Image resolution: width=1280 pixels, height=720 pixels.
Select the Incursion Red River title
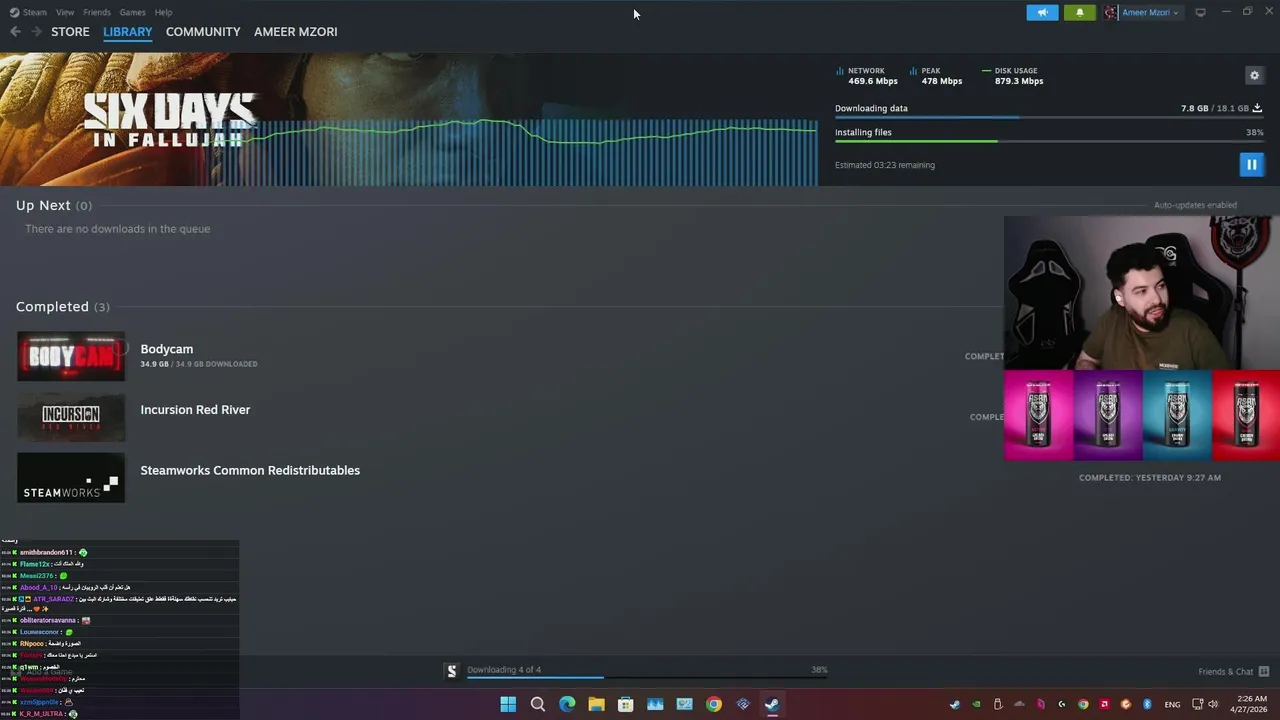click(x=195, y=410)
